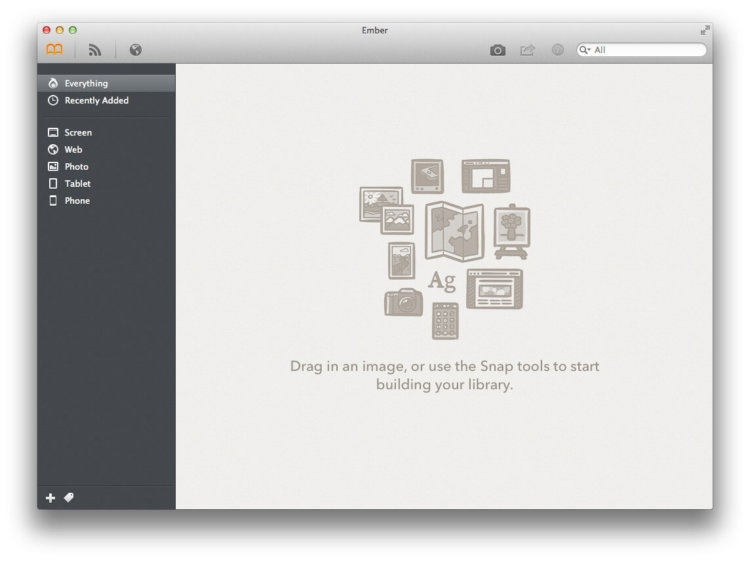Open the Phone collection
This screenshot has width=750, height=561.
tap(107, 201)
